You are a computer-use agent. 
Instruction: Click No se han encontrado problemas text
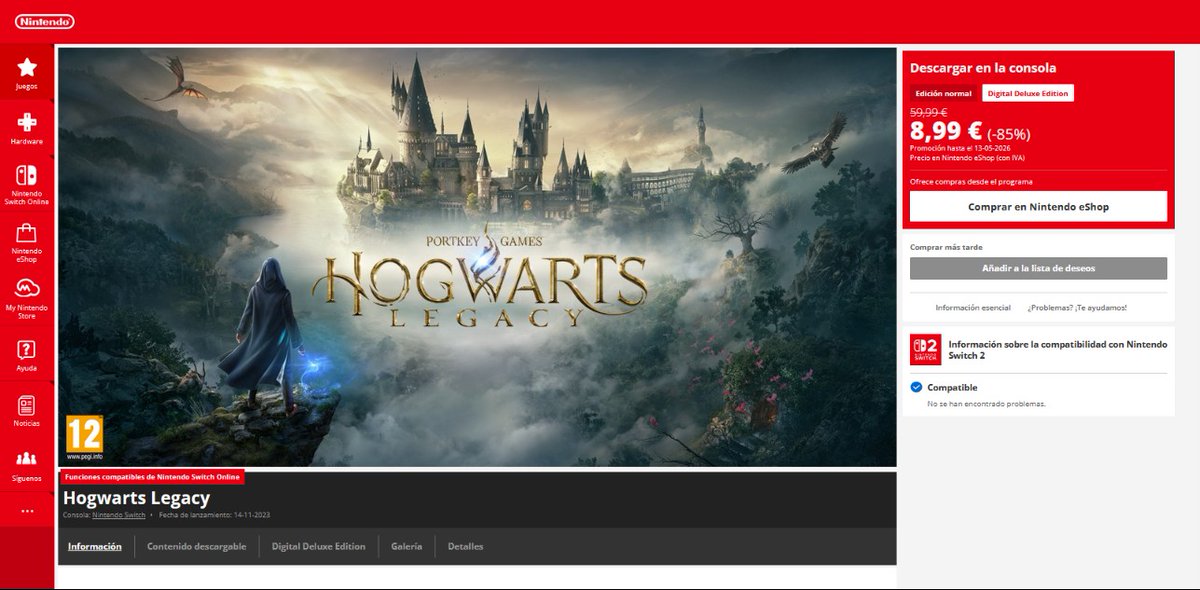click(986, 404)
